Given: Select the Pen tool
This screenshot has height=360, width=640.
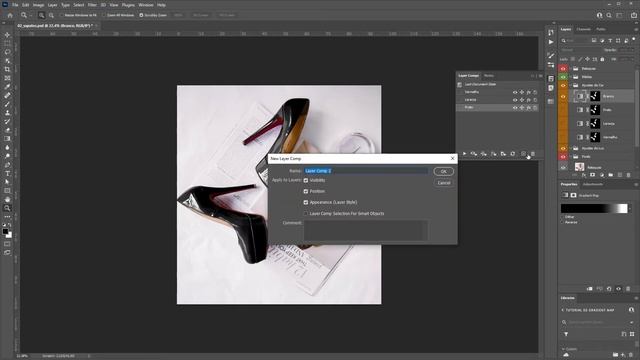Looking at the screenshot, I should pyautogui.click(x=7, y=165).
